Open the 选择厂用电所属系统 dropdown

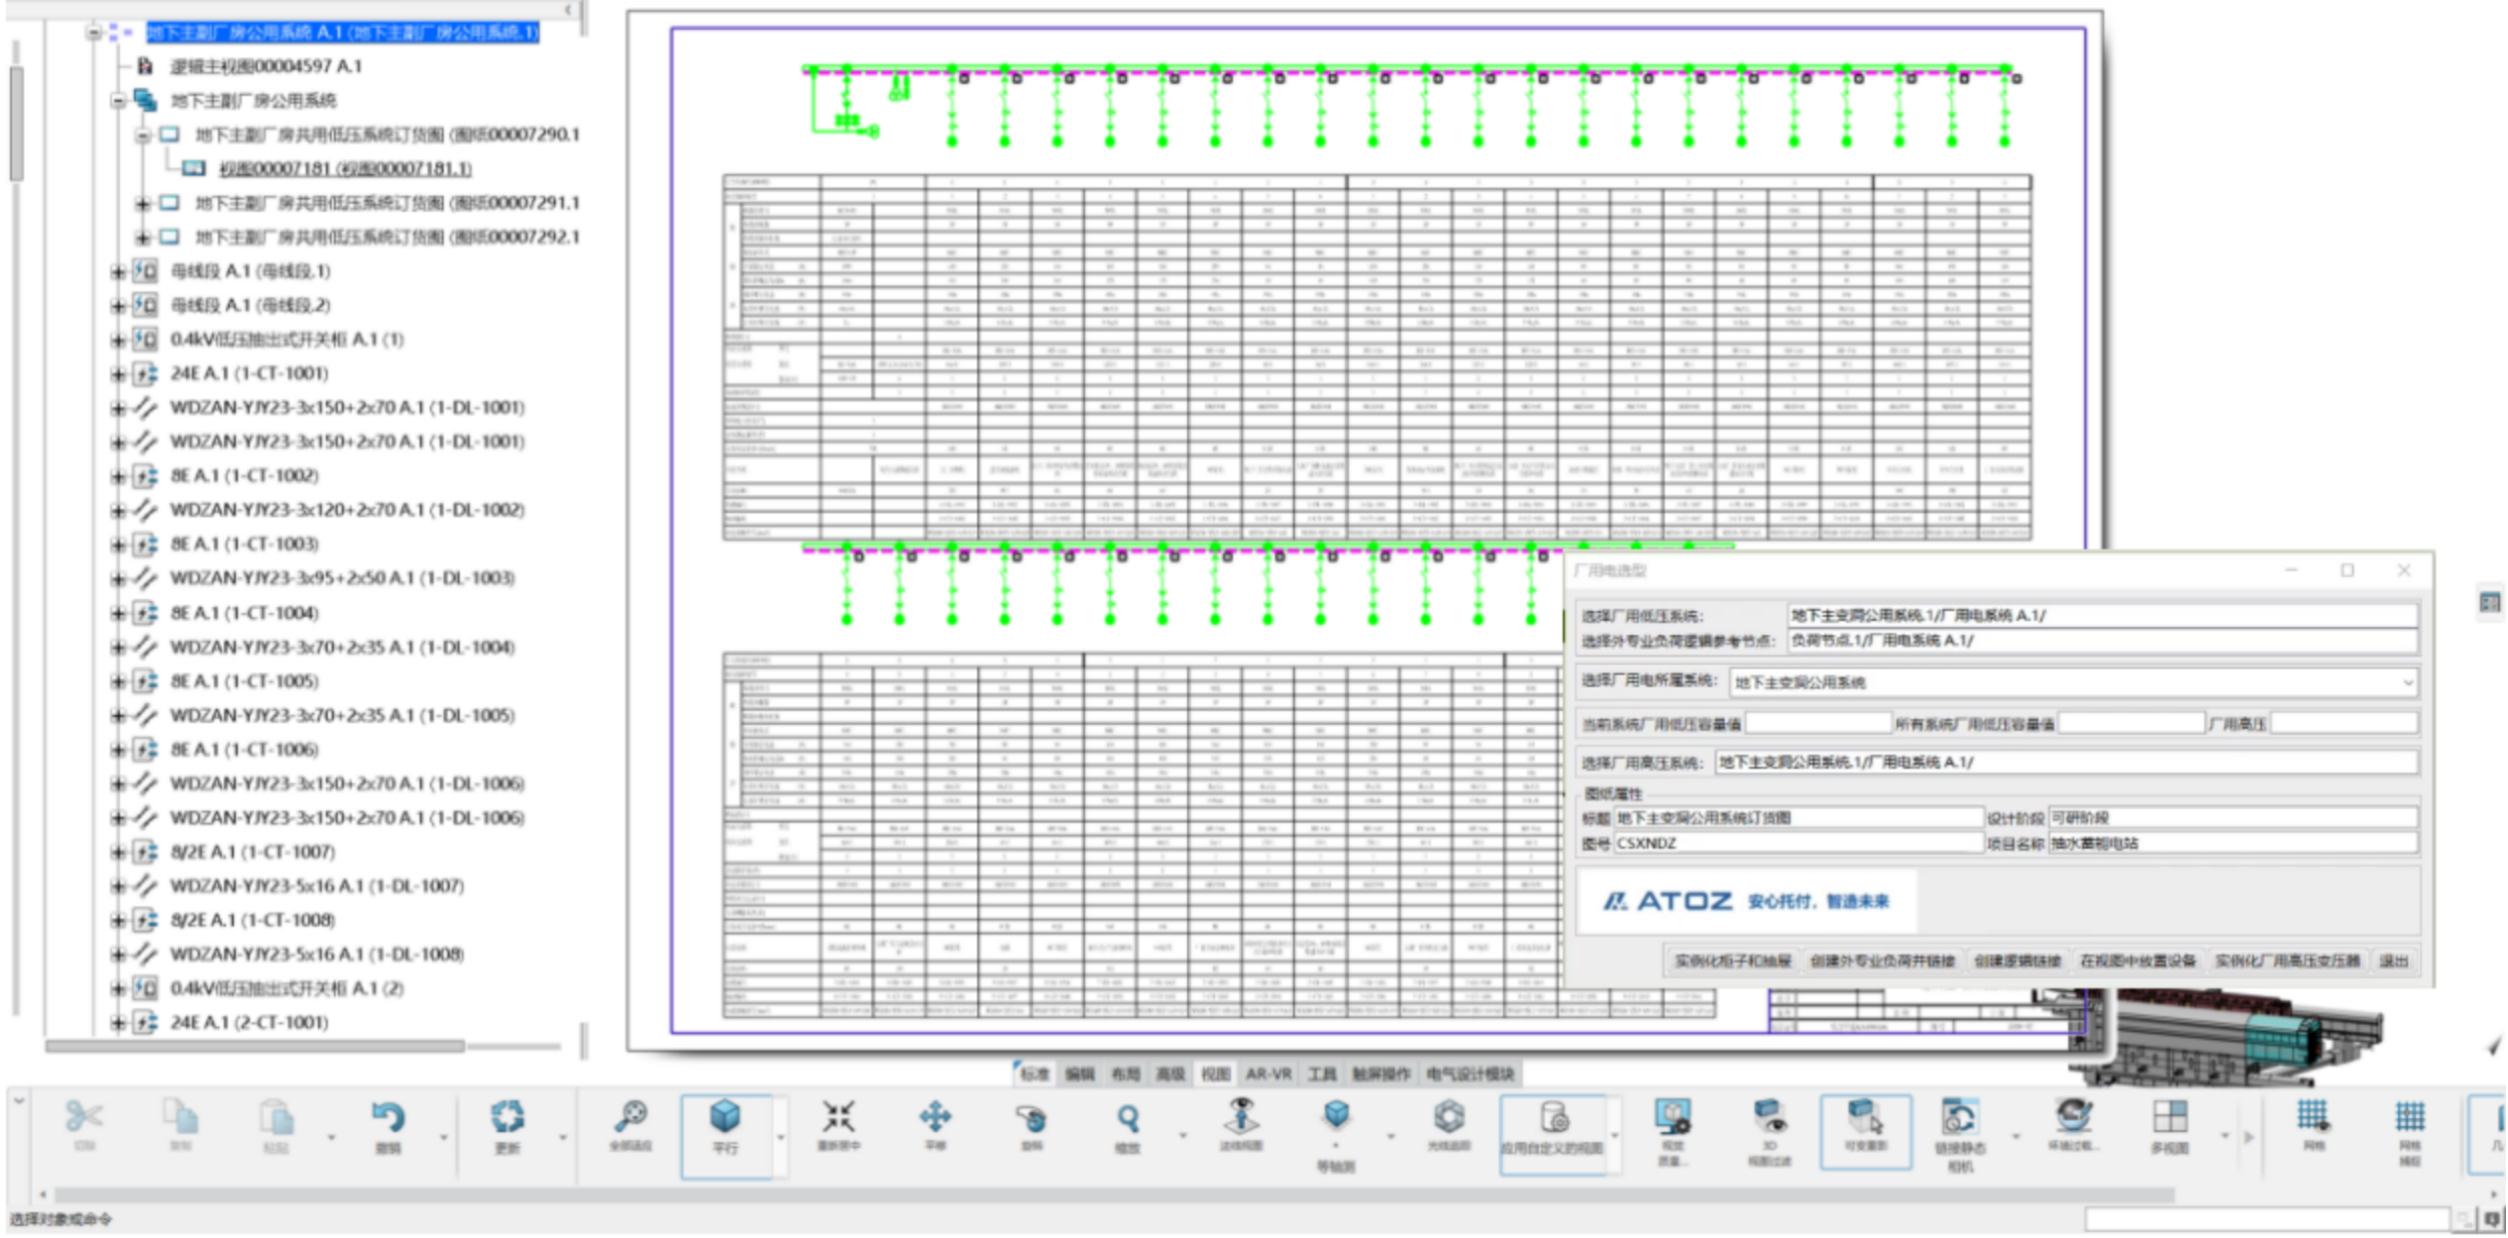2407,683
